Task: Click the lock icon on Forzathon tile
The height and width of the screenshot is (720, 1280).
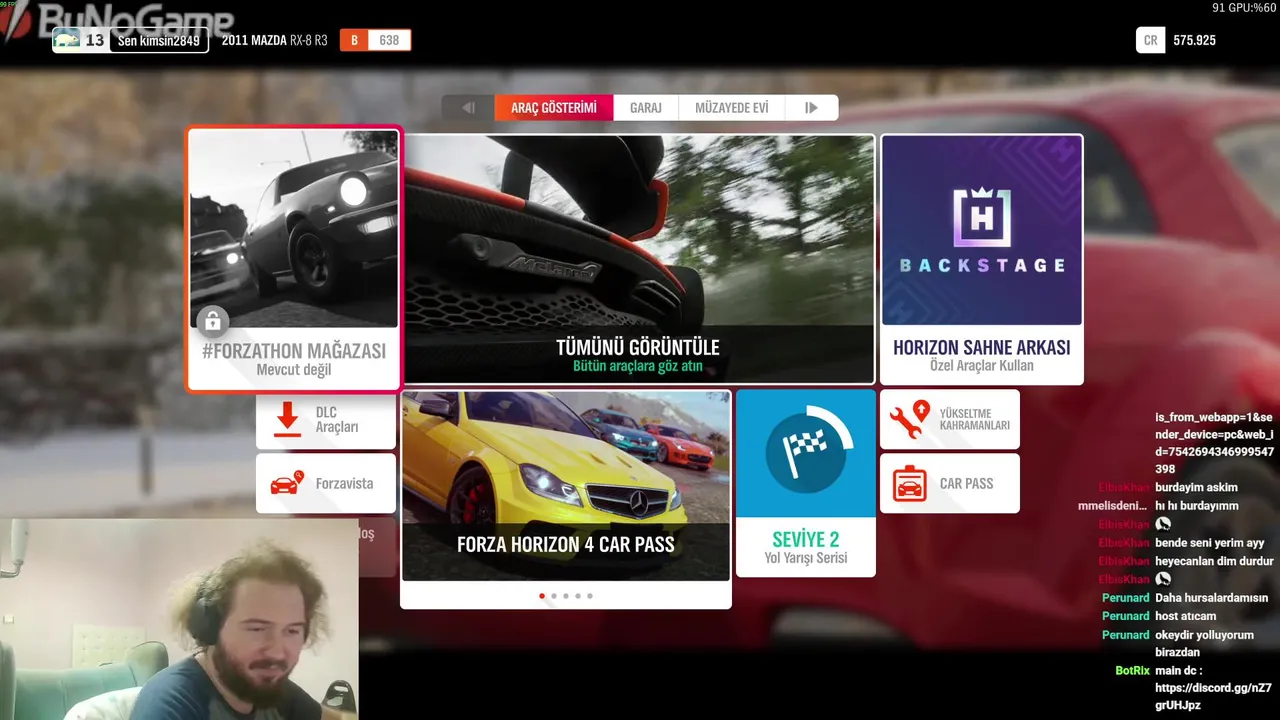Action: tap(212, 321)
